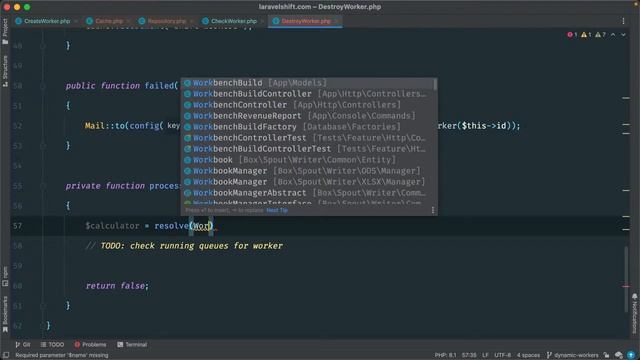Go to next highlighted error arrow
Image resolution: width=640 pixels, height=360 pixels.
tap(623, 35)
